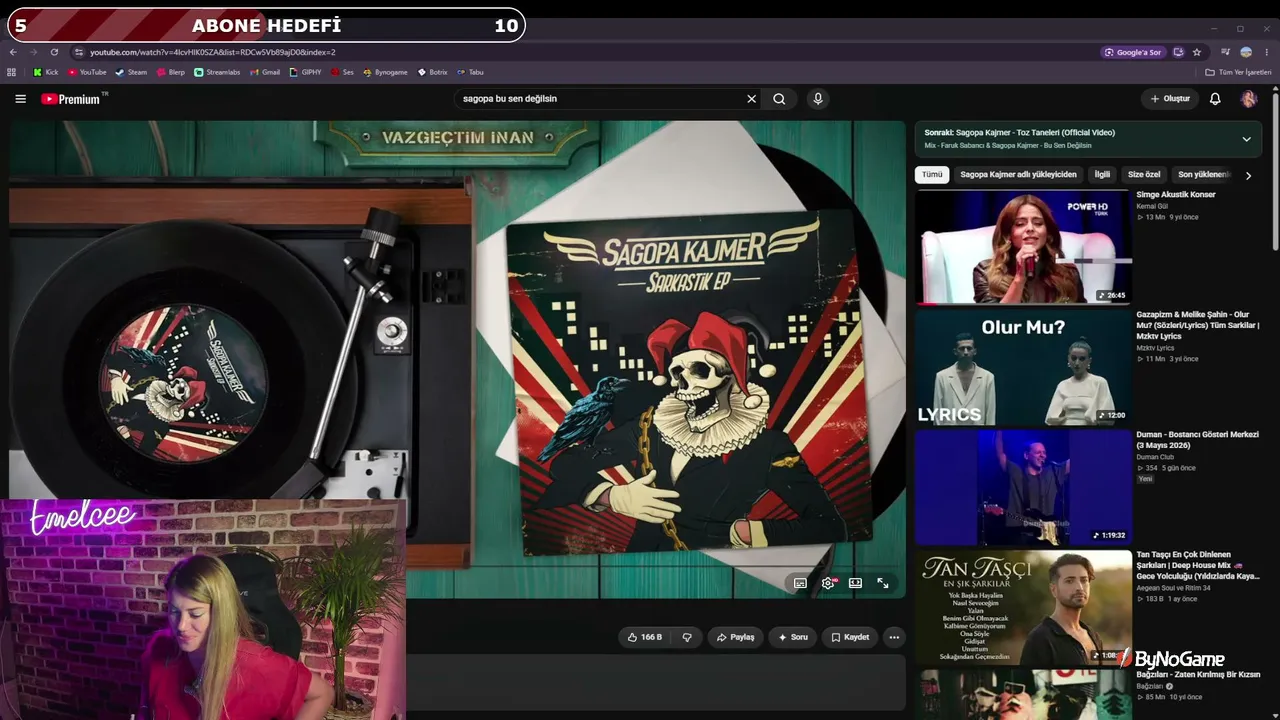Open the YouTube account avatar menu
Screen dimensions: 1280x720
[1248, 99]
